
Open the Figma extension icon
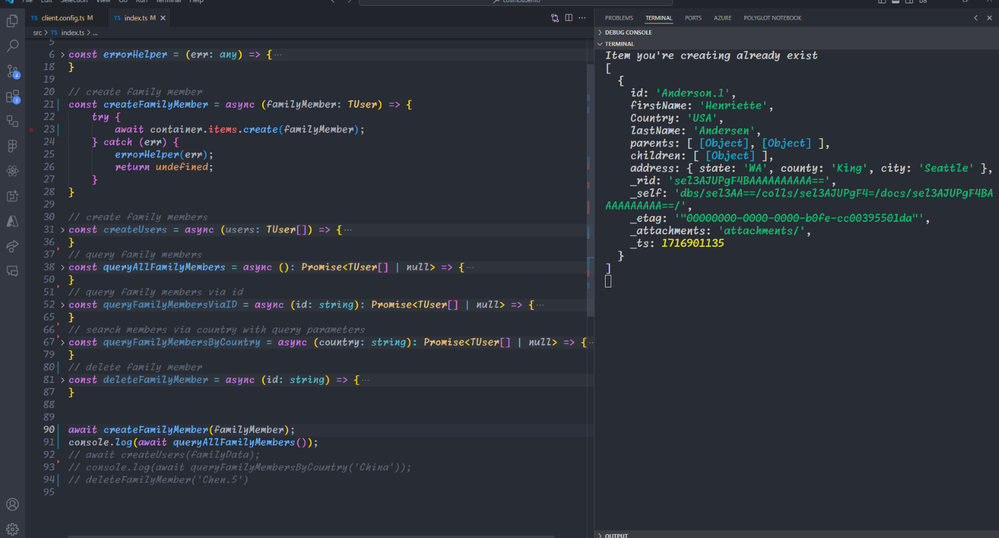(x=12, y=146)
